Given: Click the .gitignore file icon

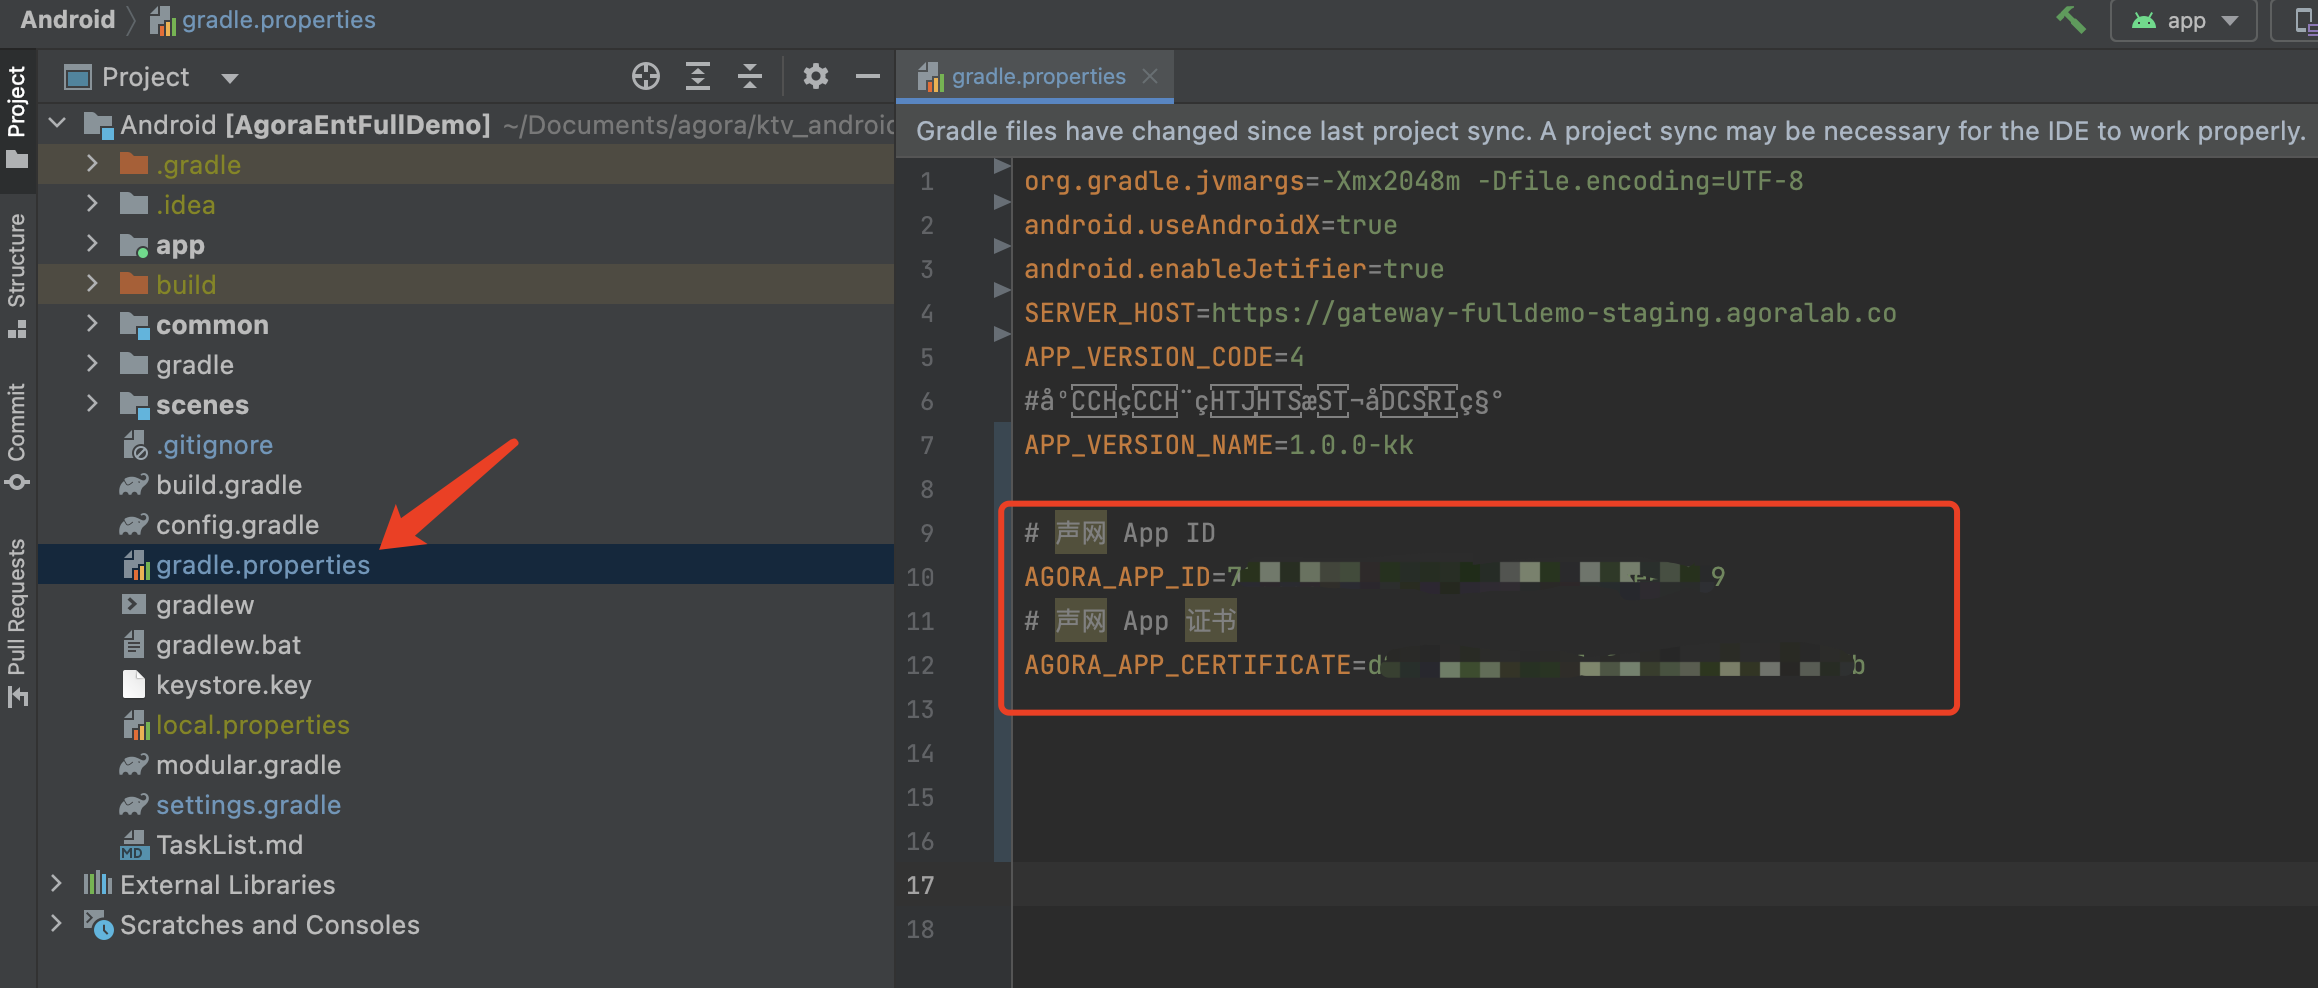Looking at the screenshot, I should click(x=135, y=445).
